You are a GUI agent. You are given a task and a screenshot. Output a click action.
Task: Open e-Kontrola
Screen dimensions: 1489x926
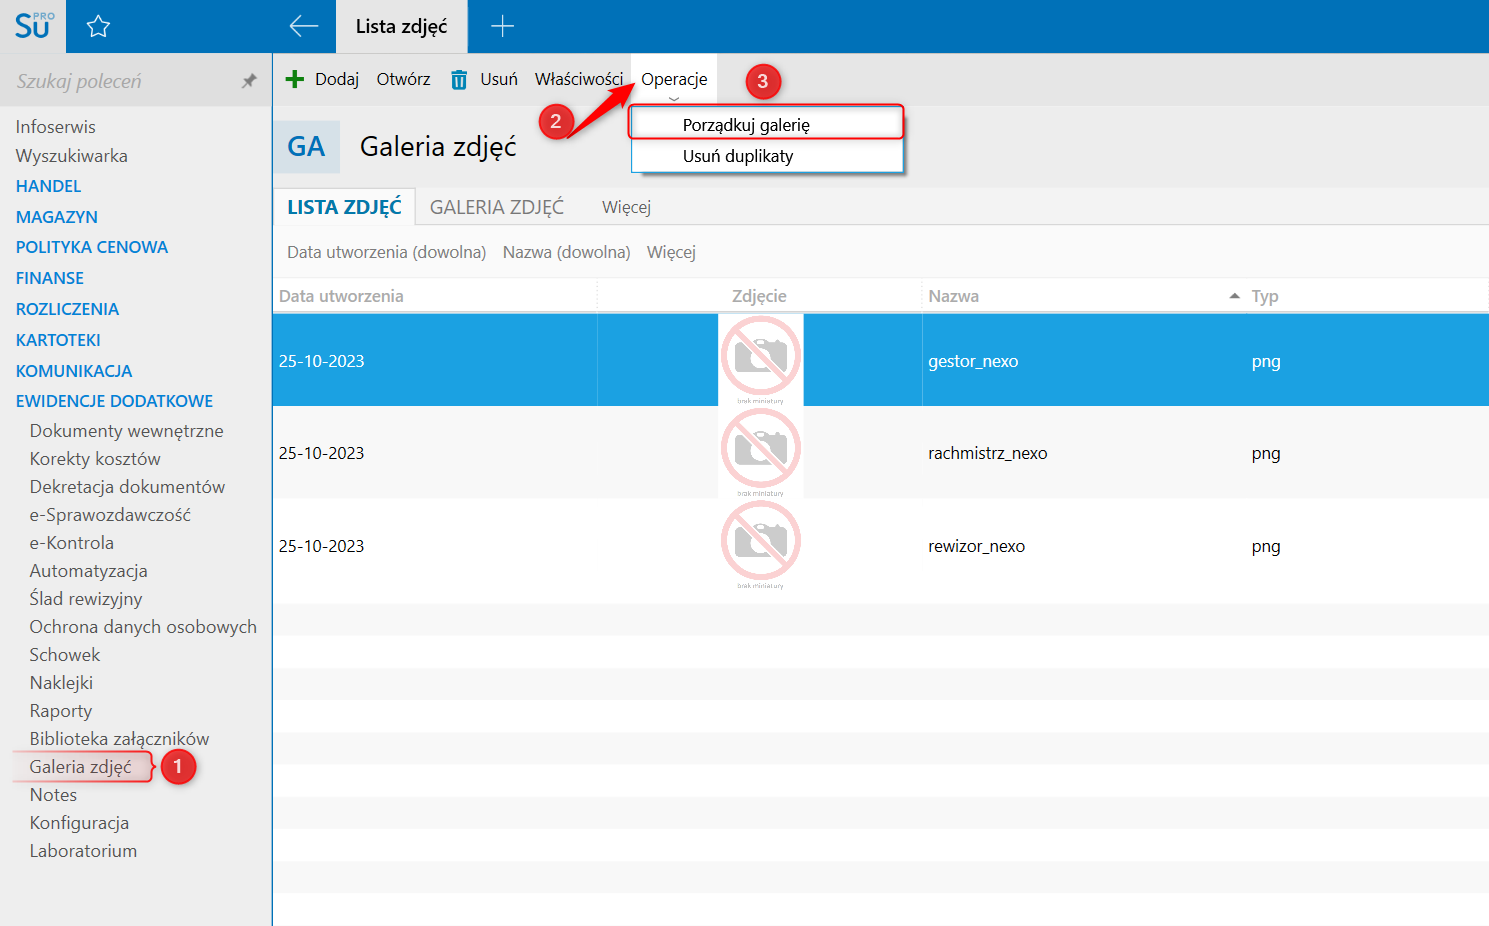click(x=72, y=543)
